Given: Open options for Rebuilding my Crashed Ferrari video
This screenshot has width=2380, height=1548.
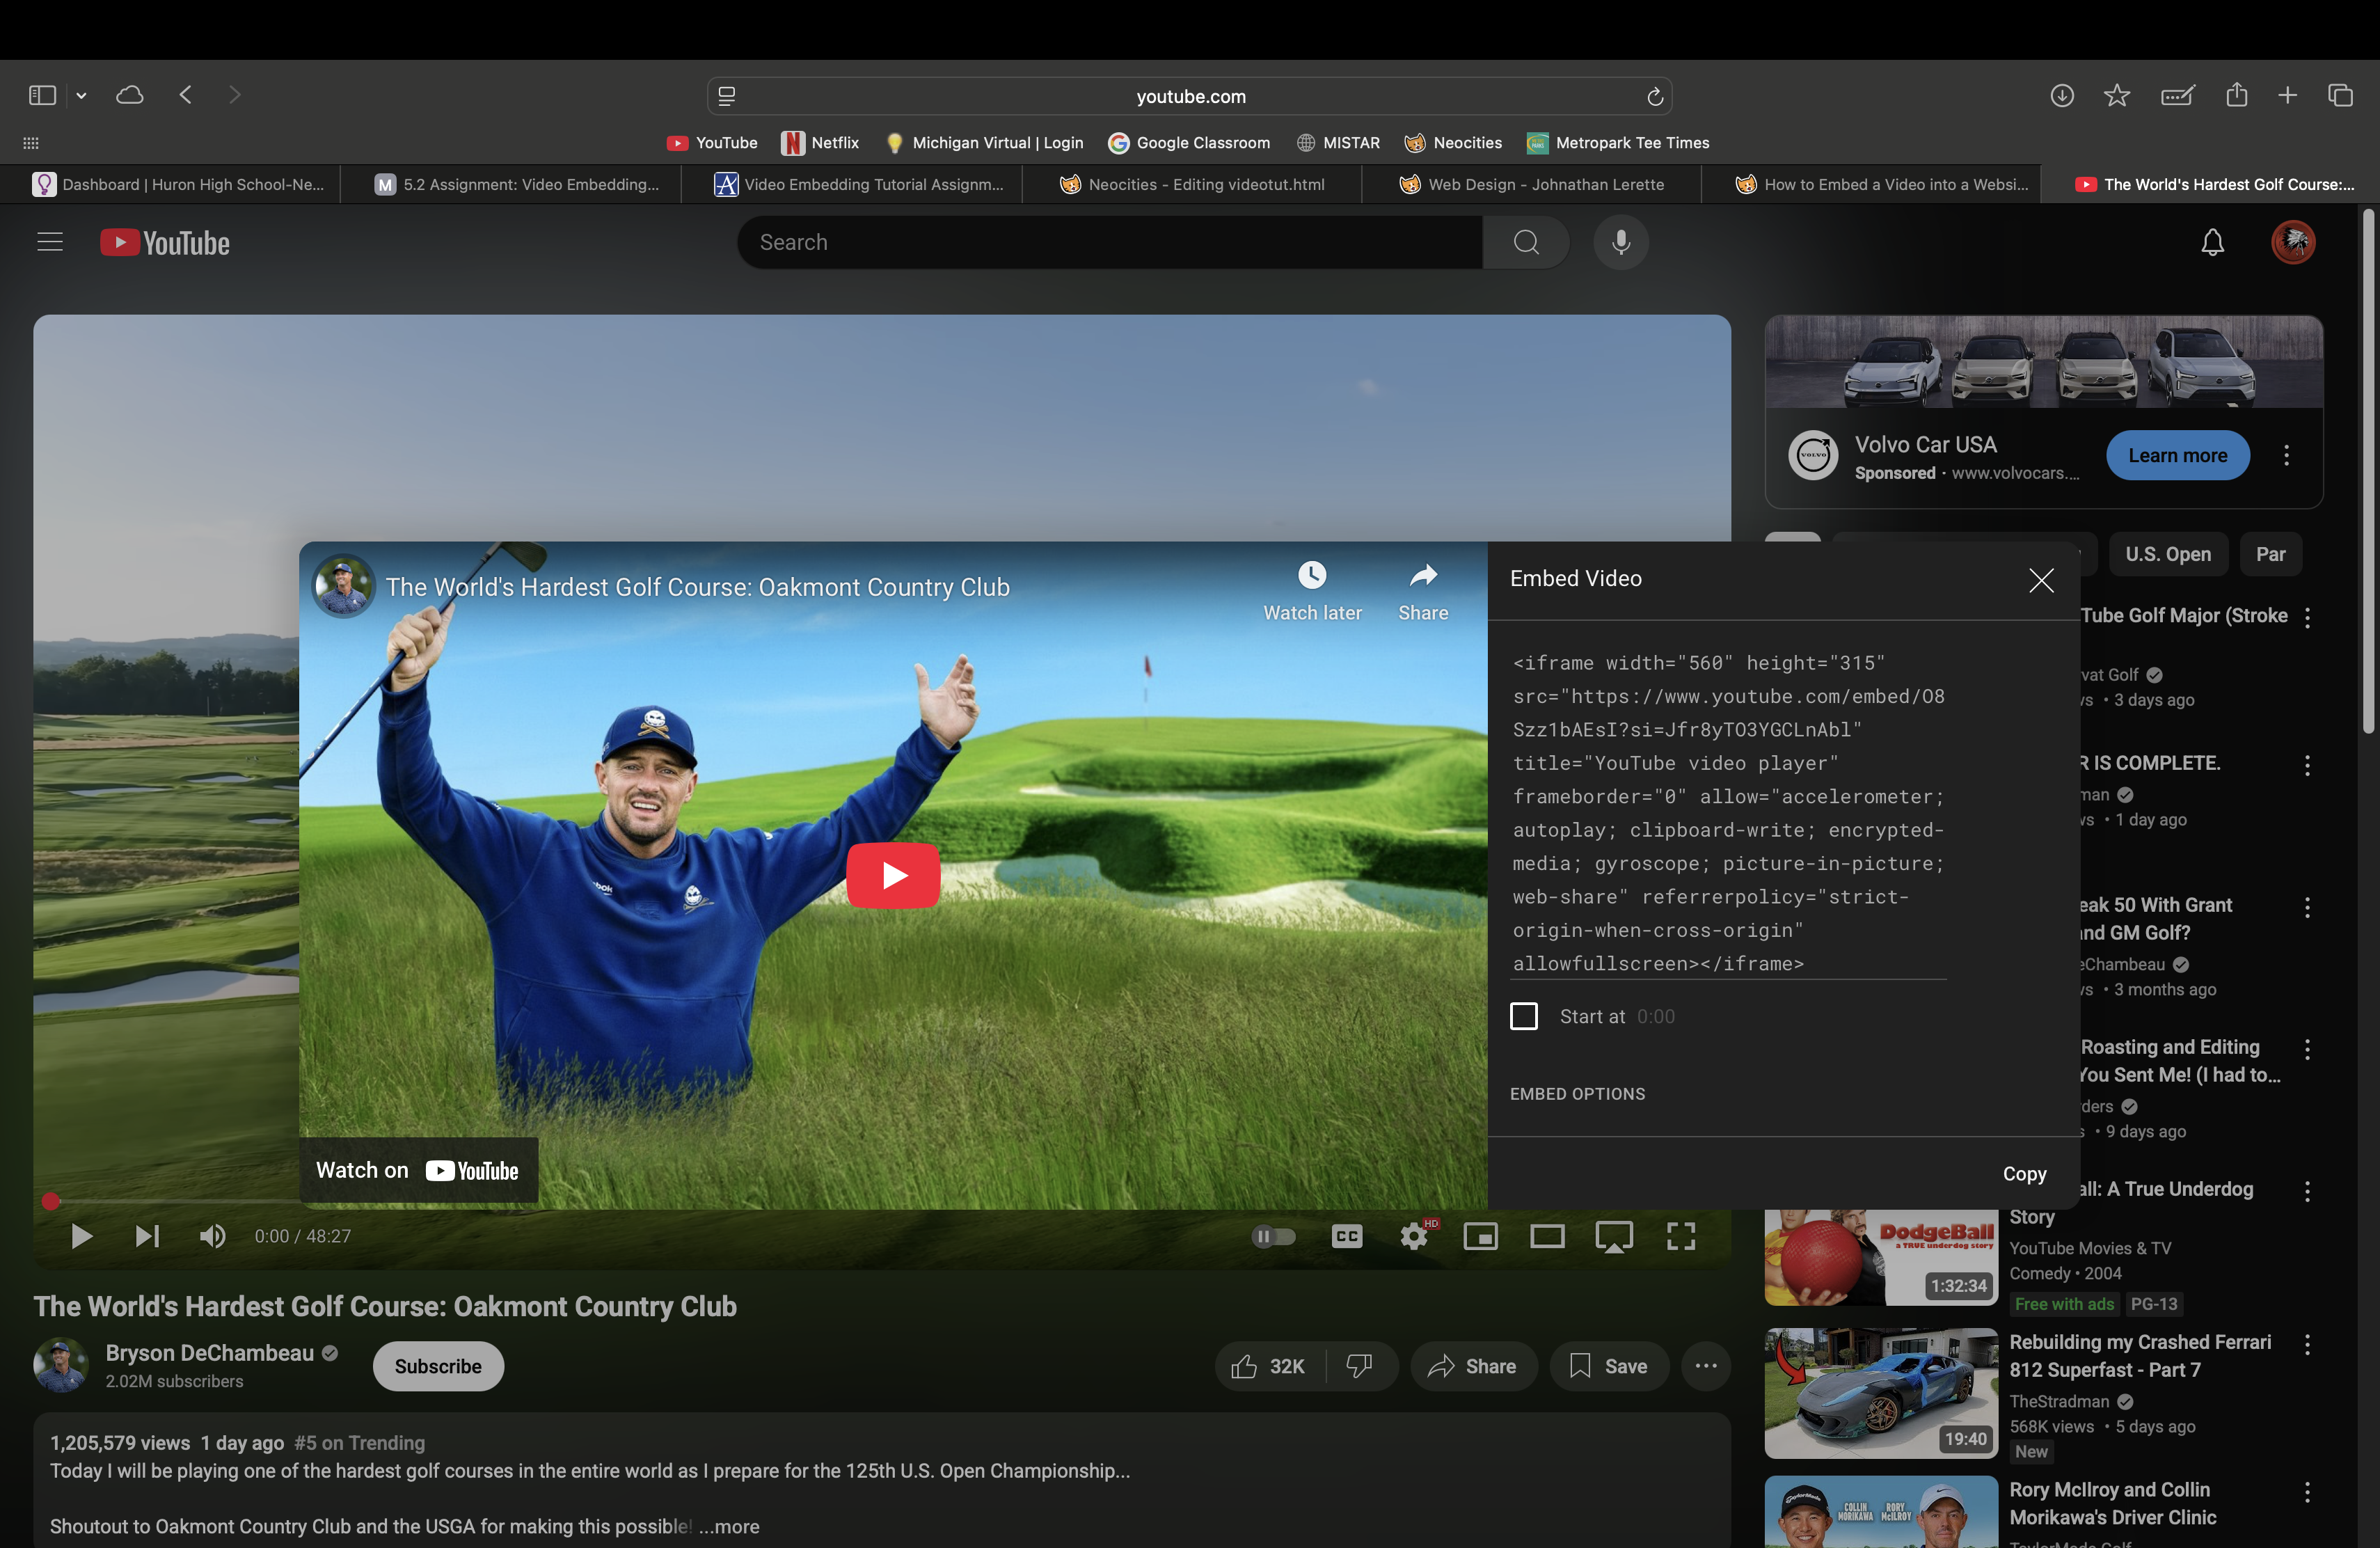Looking at the screenshot, I should 2307,1345.
